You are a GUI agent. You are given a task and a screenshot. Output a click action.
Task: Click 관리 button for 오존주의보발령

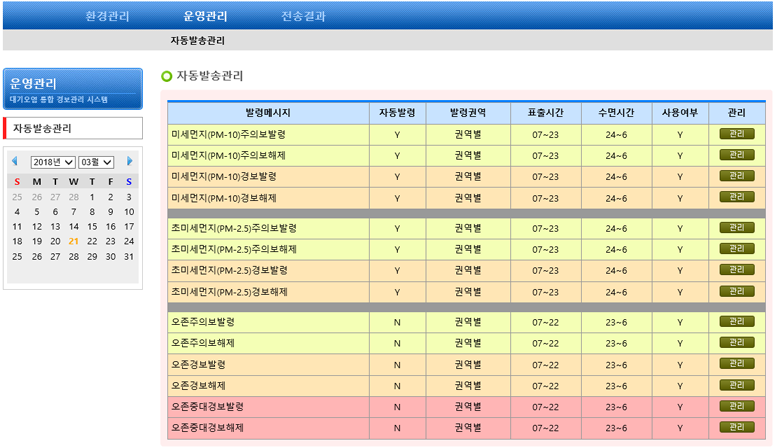coord(736,322)
